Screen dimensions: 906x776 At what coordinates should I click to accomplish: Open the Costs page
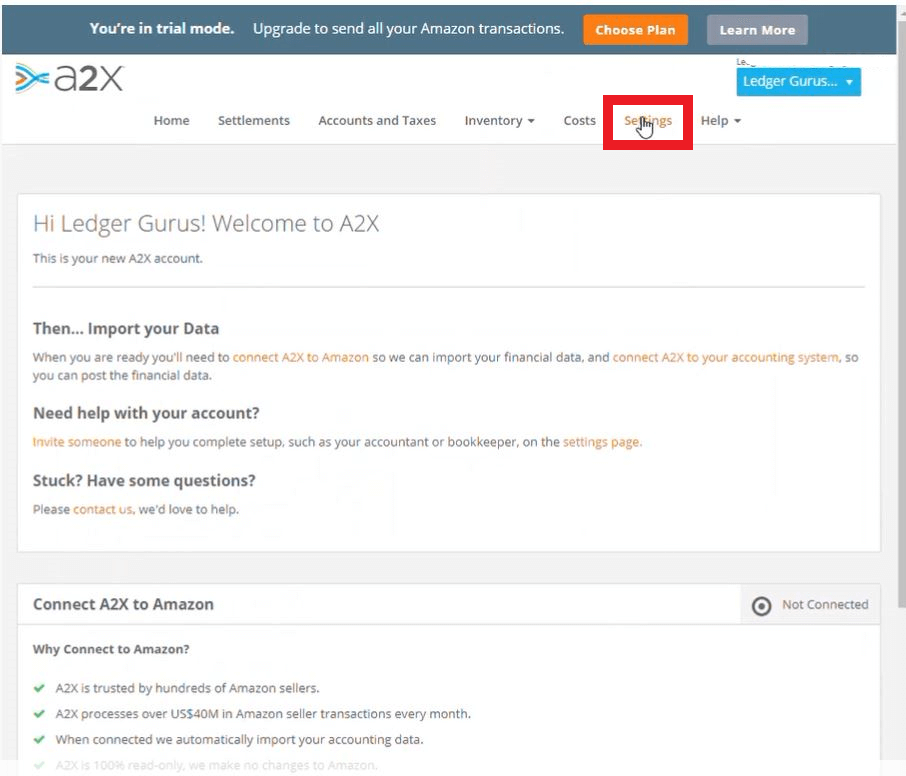click(580, 120)
